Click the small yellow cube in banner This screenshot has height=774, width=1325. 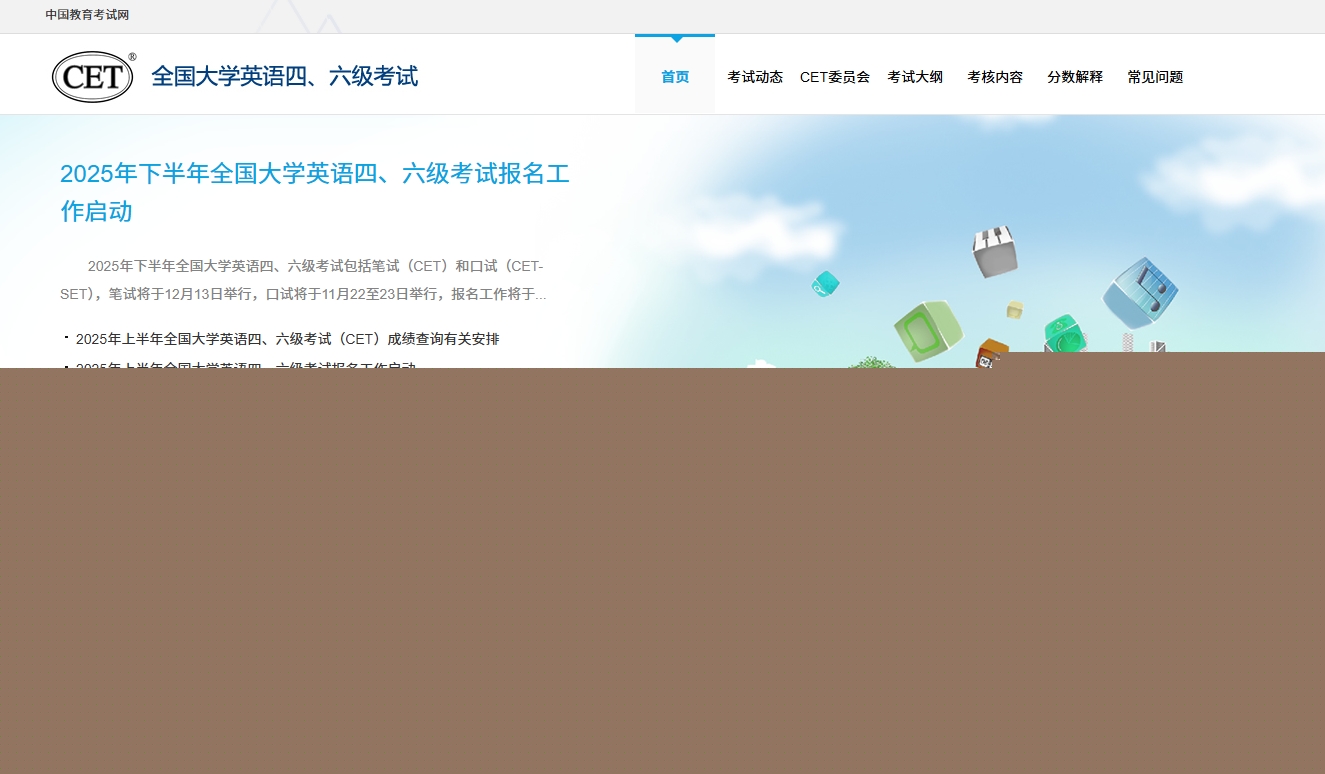(x=1015, y=309)
